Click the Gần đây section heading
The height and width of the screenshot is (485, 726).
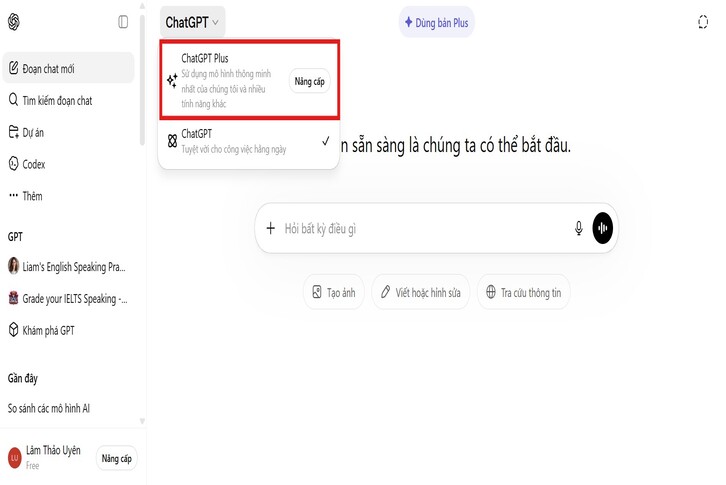[x=23, y=378]
